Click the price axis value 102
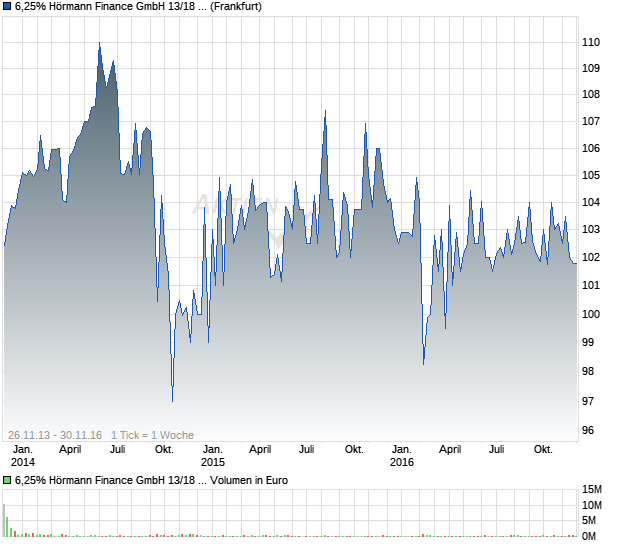The width and height of the screenshot is (620, 546). 591,257
